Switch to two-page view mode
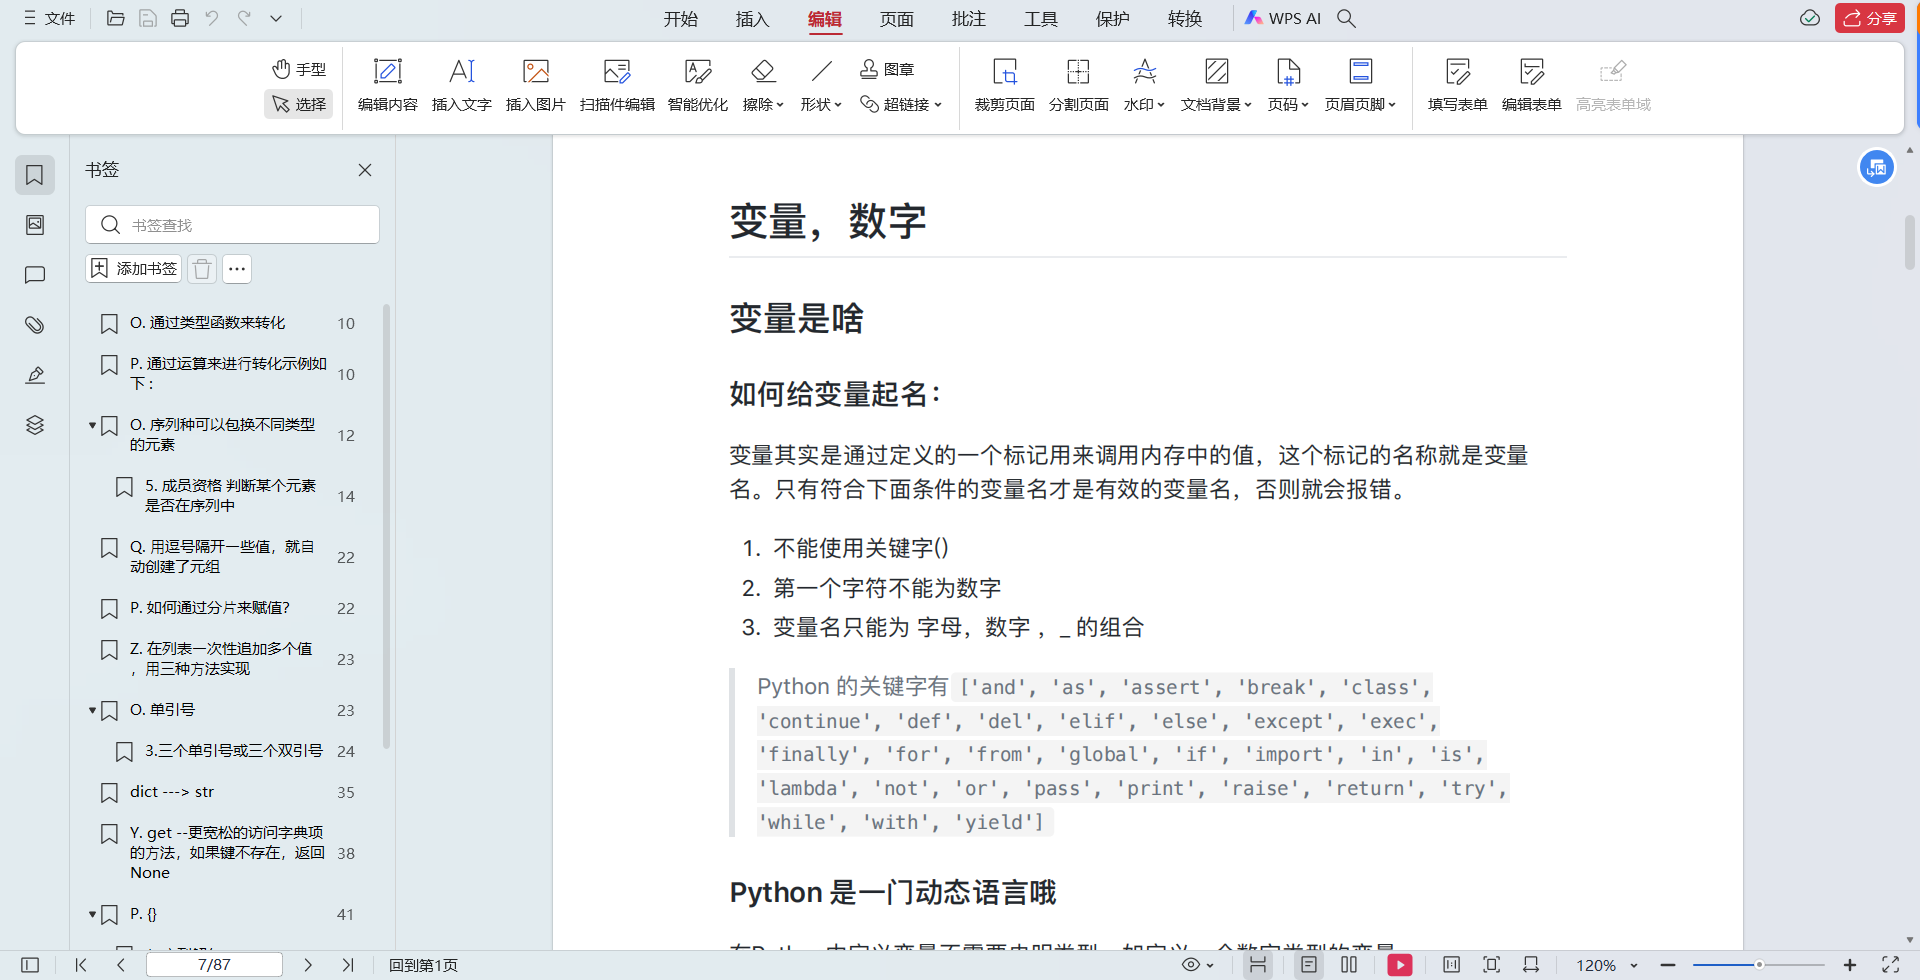1920x980 pixels. (x=1349, y=965)
